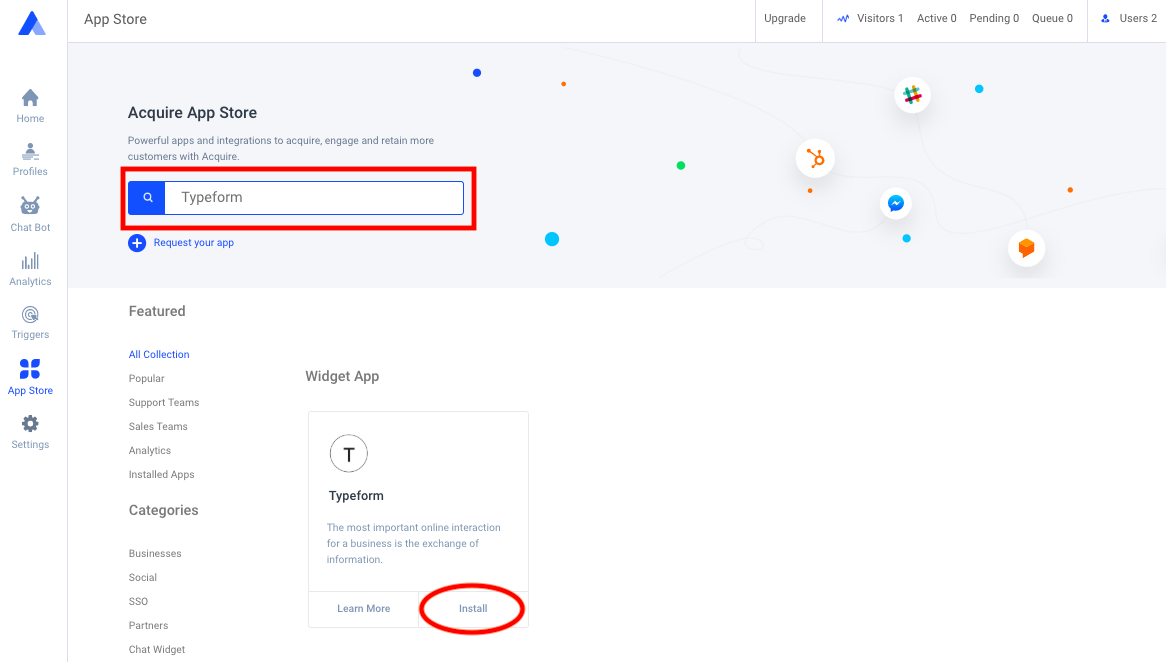Click the orange cube app icon

(1026, 248)
